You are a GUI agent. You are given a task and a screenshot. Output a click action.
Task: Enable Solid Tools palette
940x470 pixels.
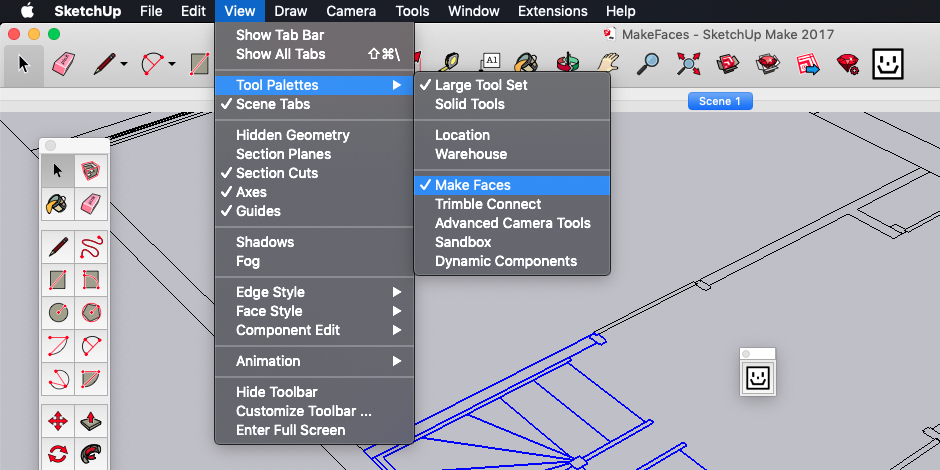512,104
